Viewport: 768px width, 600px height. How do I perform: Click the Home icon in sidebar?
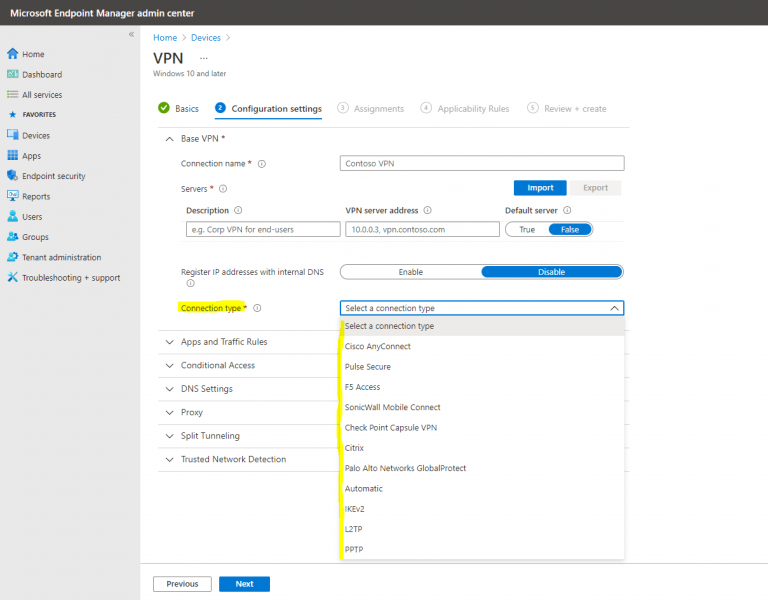13,54
